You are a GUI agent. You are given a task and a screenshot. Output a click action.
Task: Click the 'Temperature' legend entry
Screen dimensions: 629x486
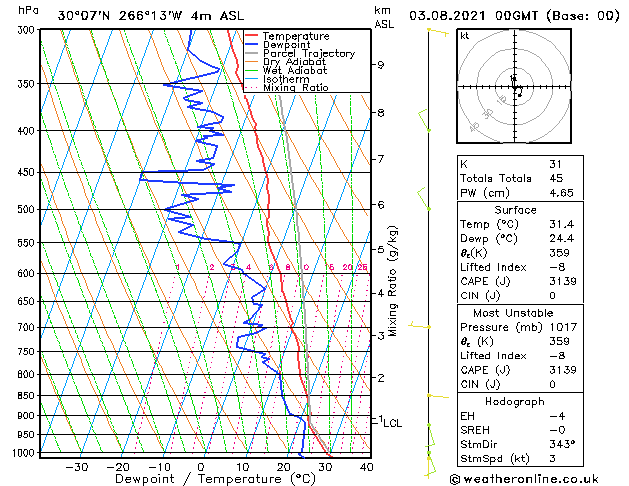(296, 36)
